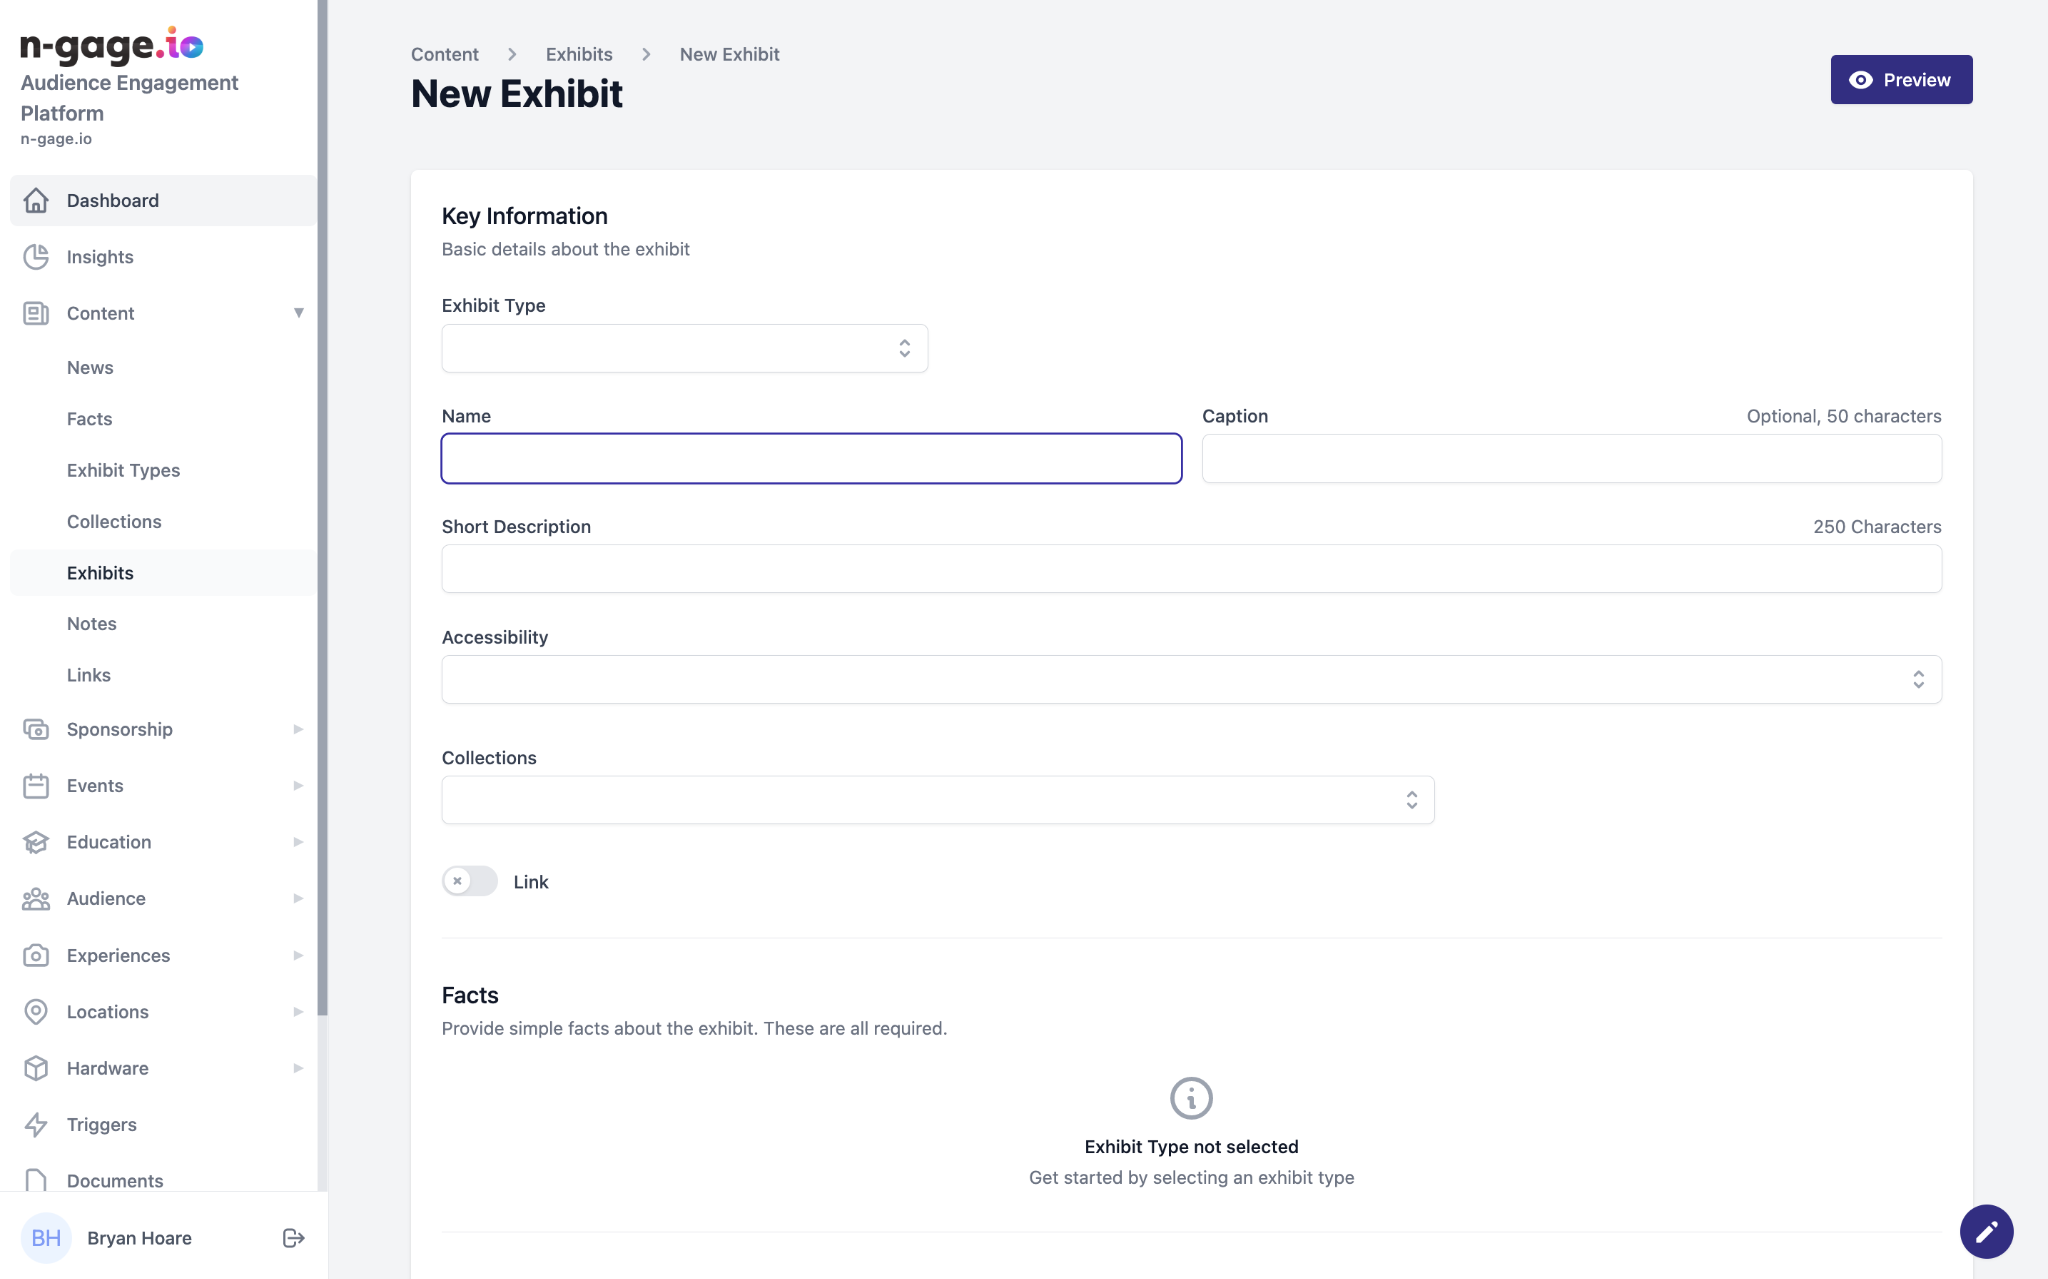Click the Hardware cube icon
This screenshot has width=2048, height=1279.
click(x=36, y=1068)
